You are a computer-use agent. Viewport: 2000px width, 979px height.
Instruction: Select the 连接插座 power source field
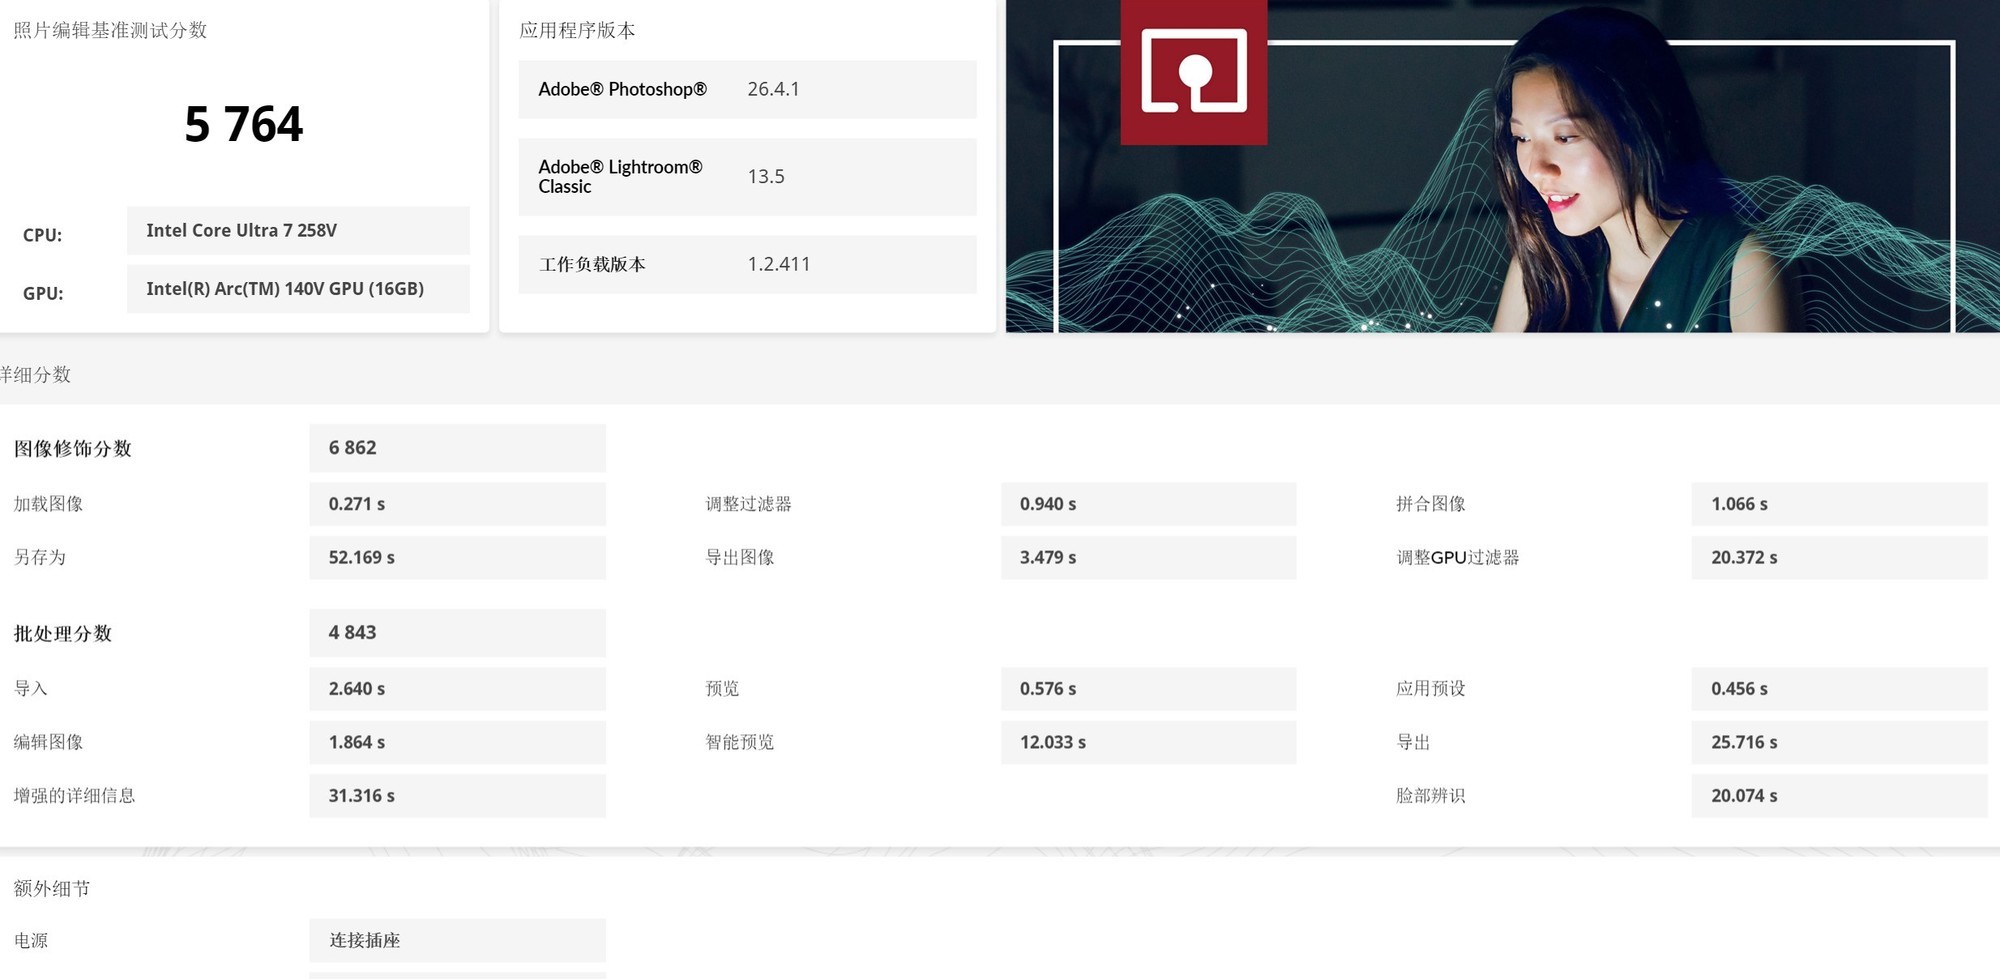pyautogui.click(x=456, y=940)
